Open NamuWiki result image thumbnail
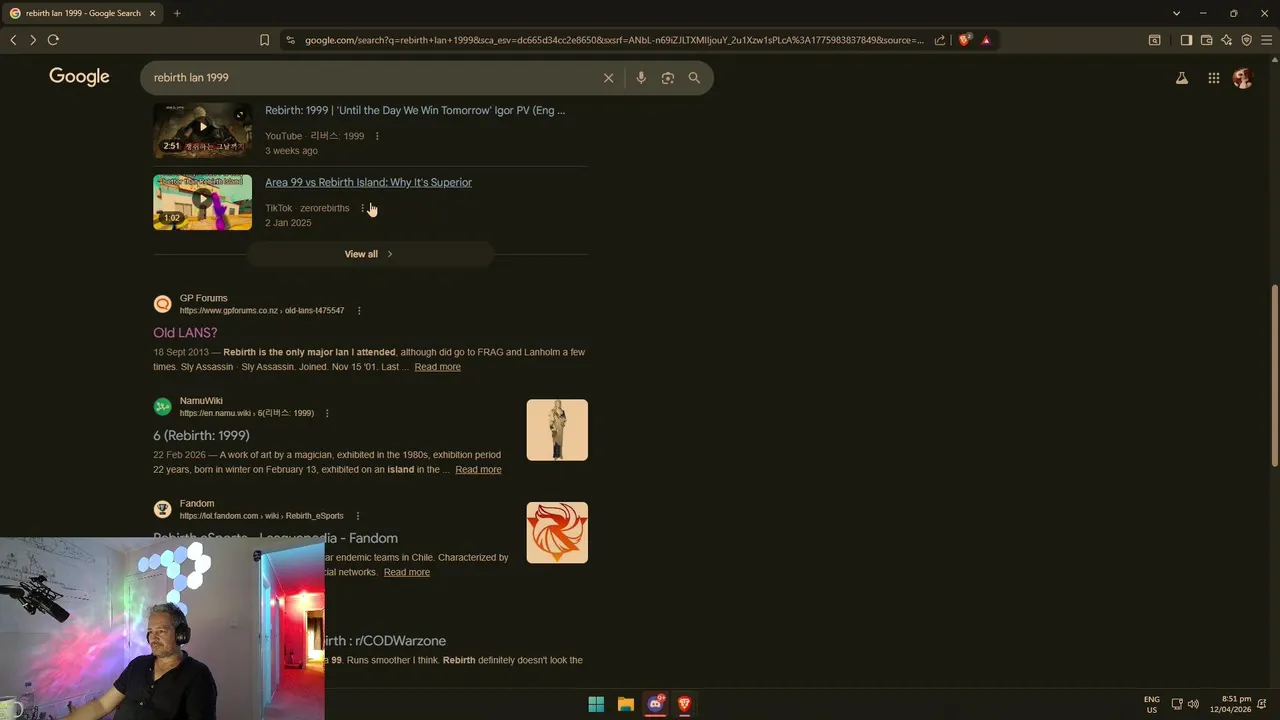The image size is (1280, 720). pyautogui.click(x=557, y=430)
